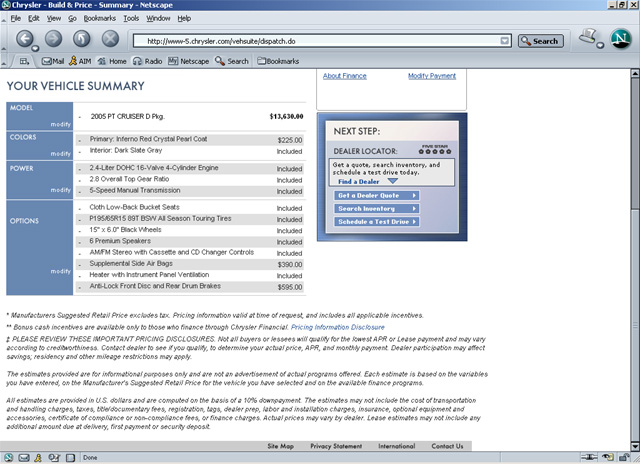Click the Print icon in the toolbar
This screenshot has height=464, width=640.
point(591,39)
